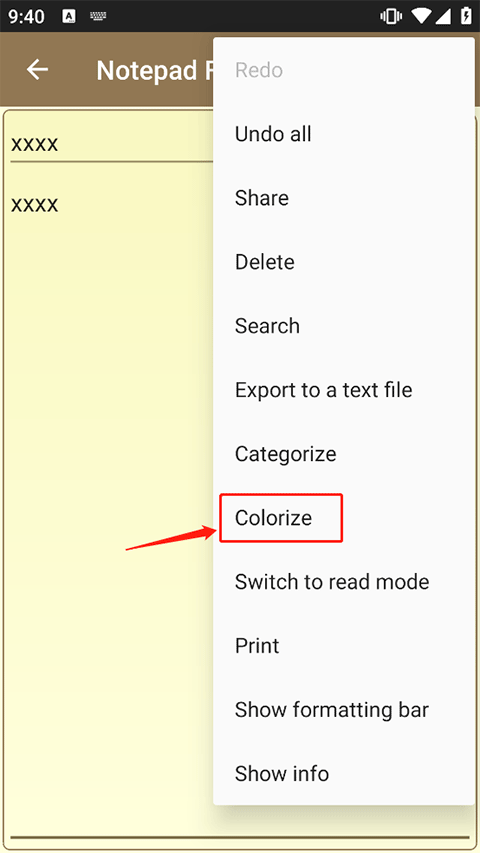
Task: Choose Print from the menu
Action: [344, 646]
